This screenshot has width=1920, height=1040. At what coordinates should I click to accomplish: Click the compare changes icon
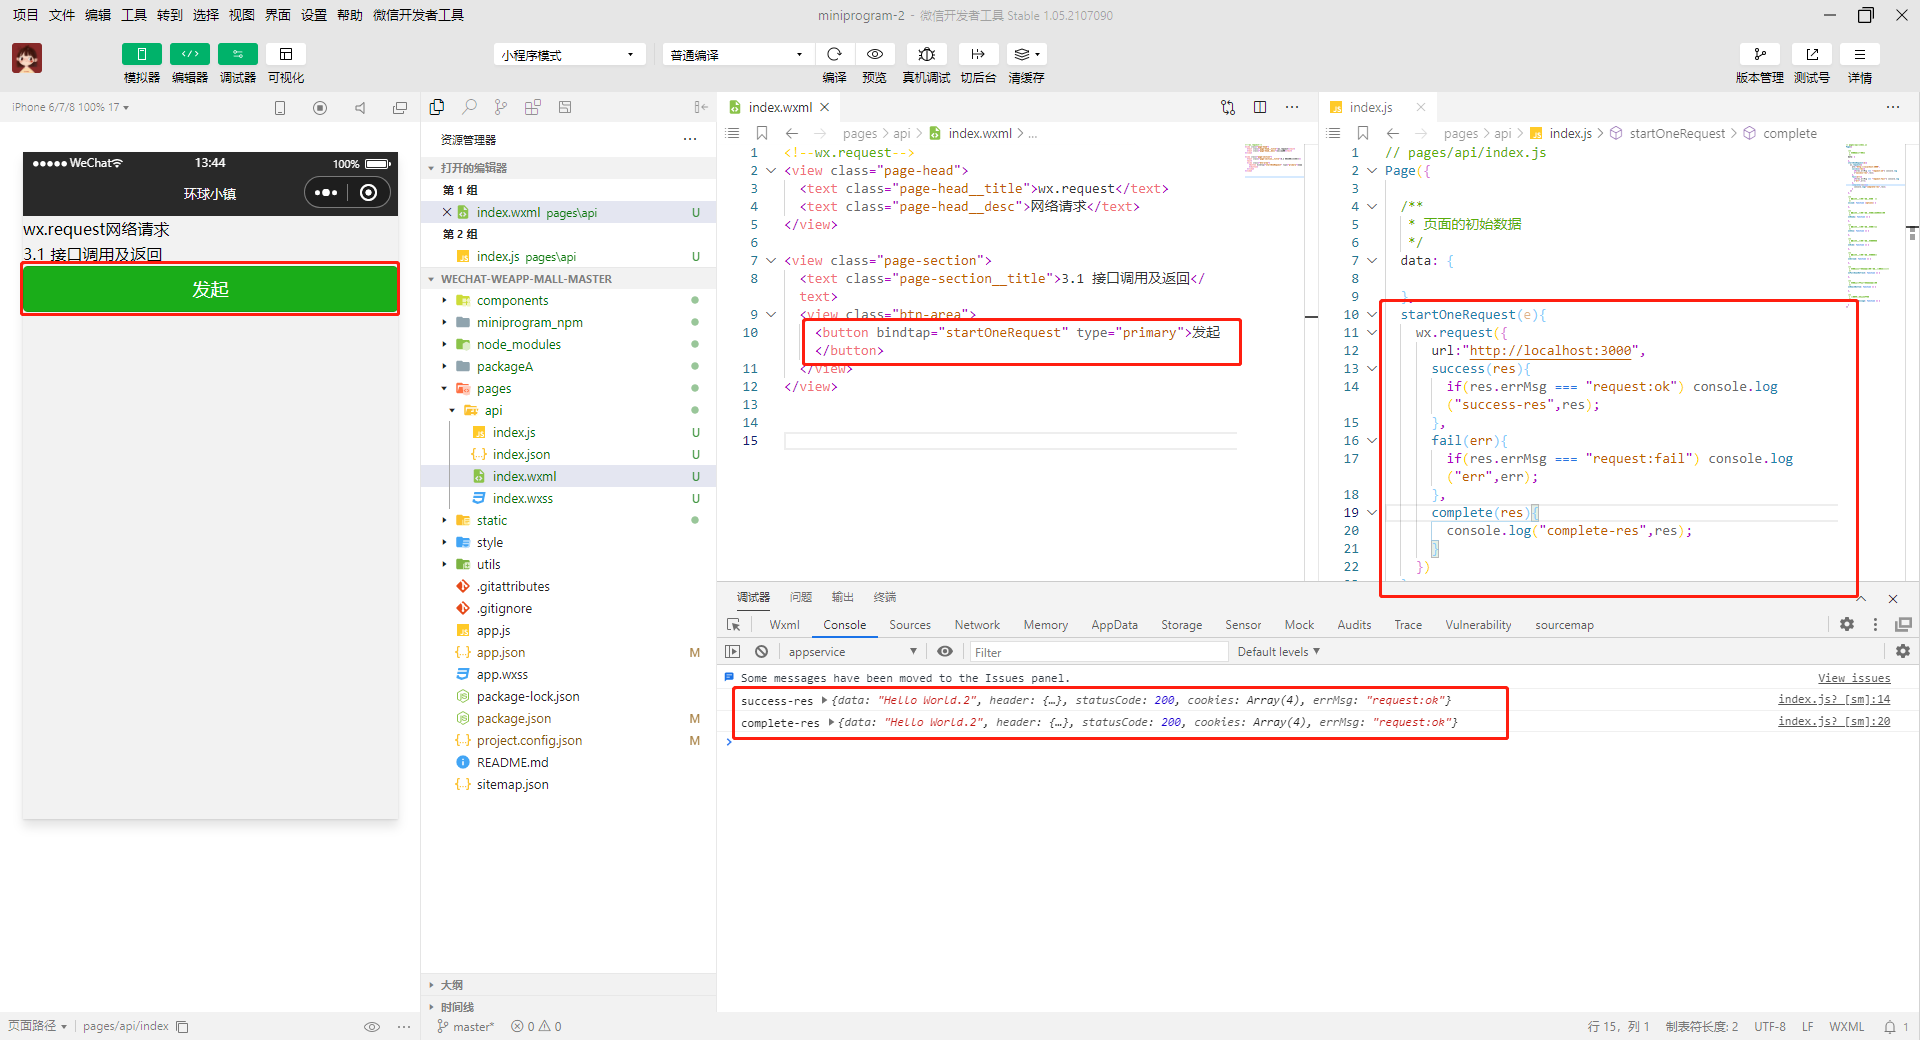coord(1228,107)
